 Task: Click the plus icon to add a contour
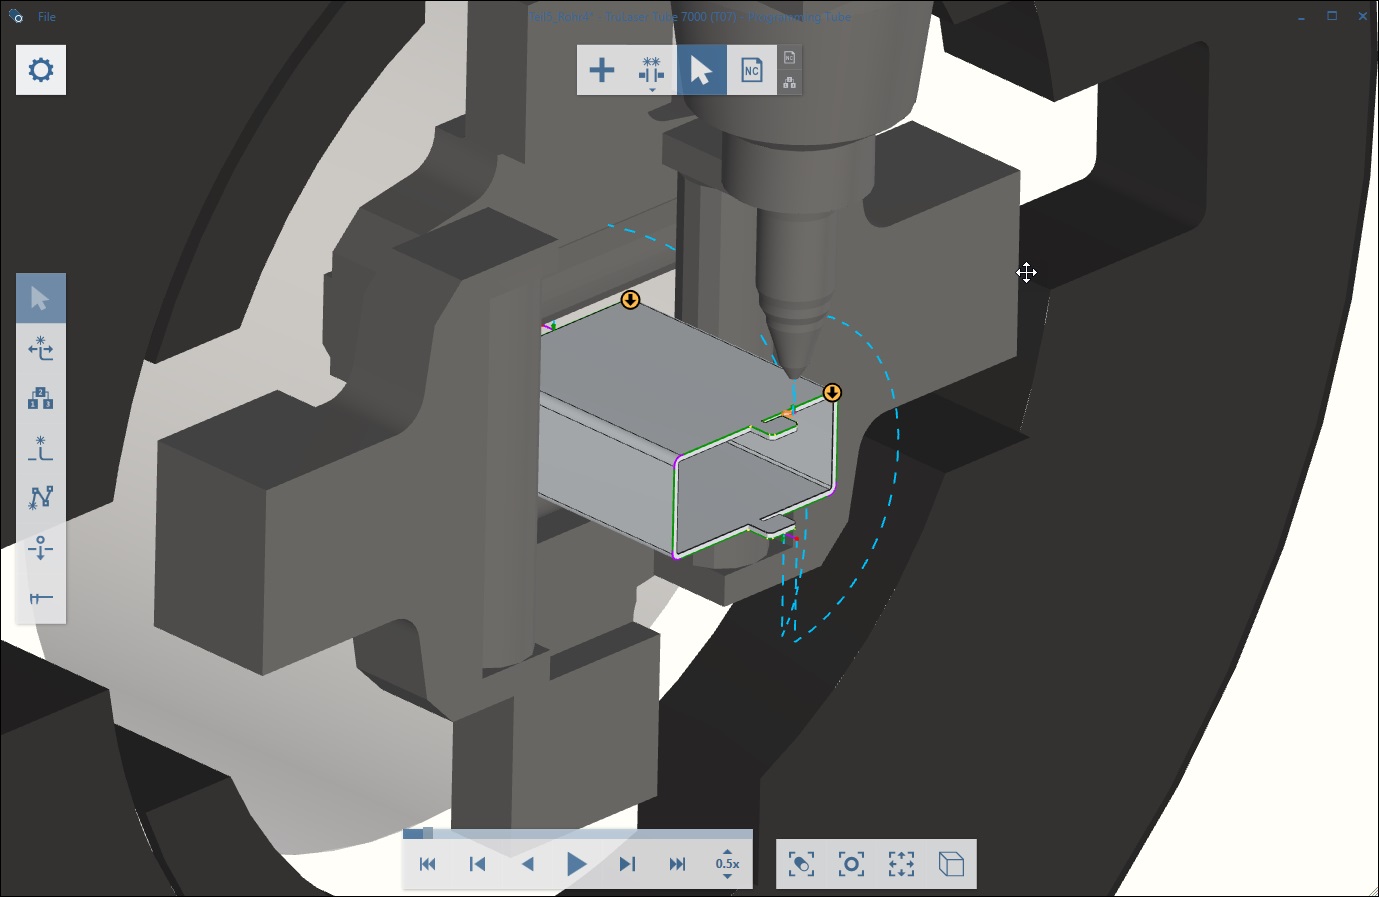point(603,70)
